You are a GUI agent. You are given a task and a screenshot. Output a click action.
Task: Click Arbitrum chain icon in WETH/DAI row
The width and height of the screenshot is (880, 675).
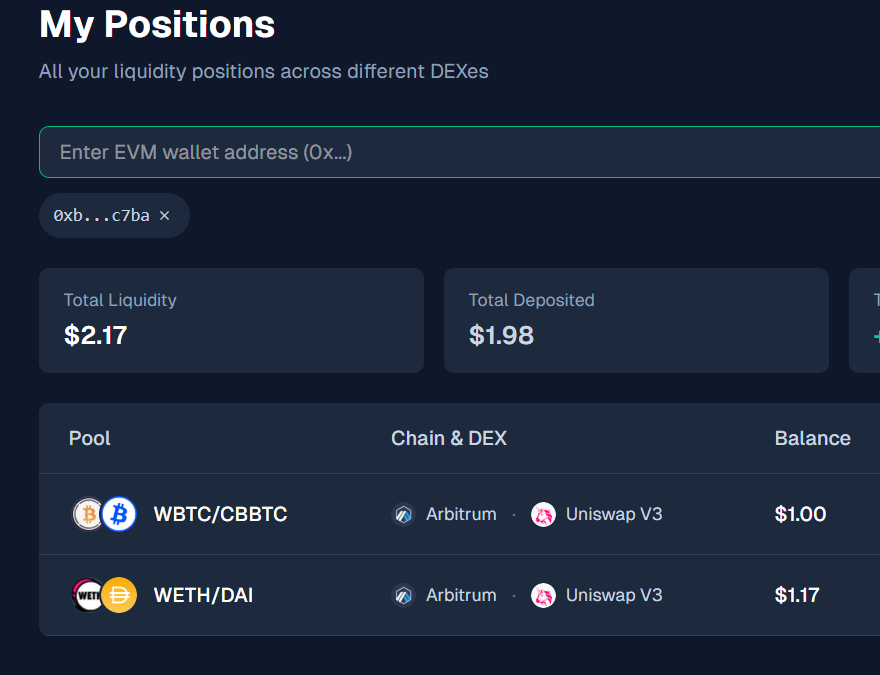(x=404, y=595)
